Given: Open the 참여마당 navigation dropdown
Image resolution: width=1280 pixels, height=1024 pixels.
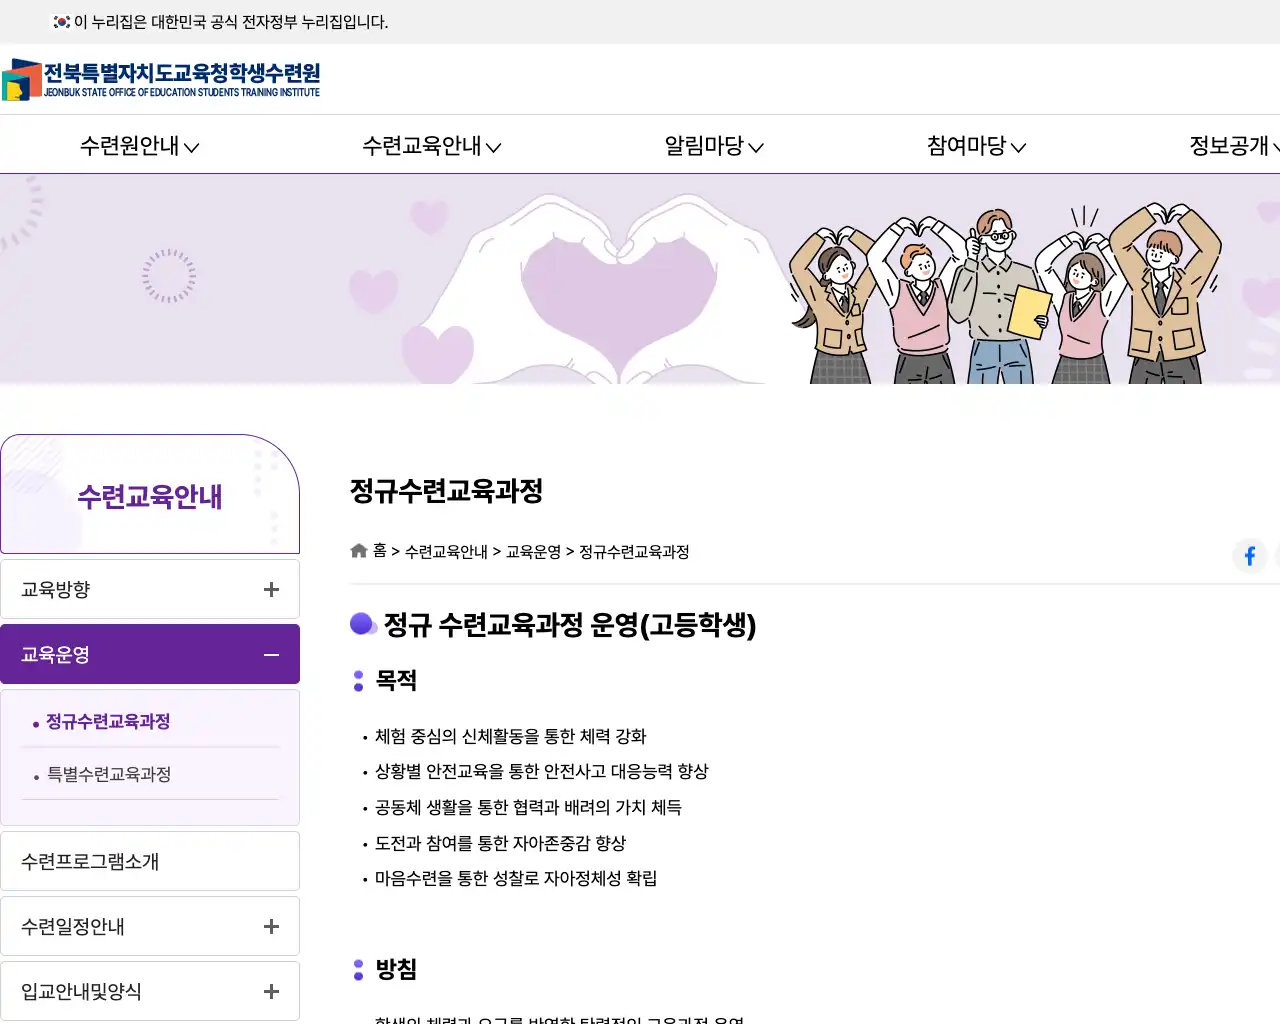Looking at the screenshot, I should point(974,145).
